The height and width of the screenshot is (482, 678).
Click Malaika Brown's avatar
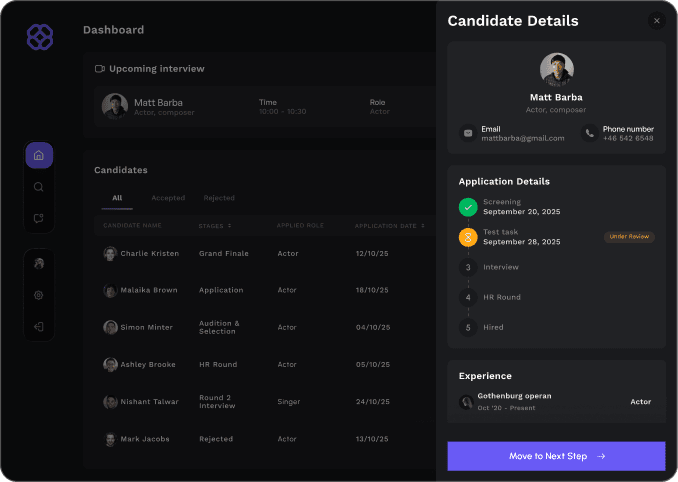click(x=110, y=290)
